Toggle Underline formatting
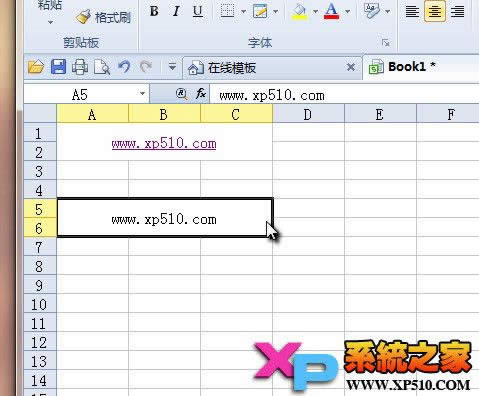Image resolution: width=479 pixels, height=396 pixels. tap(198, 11)
